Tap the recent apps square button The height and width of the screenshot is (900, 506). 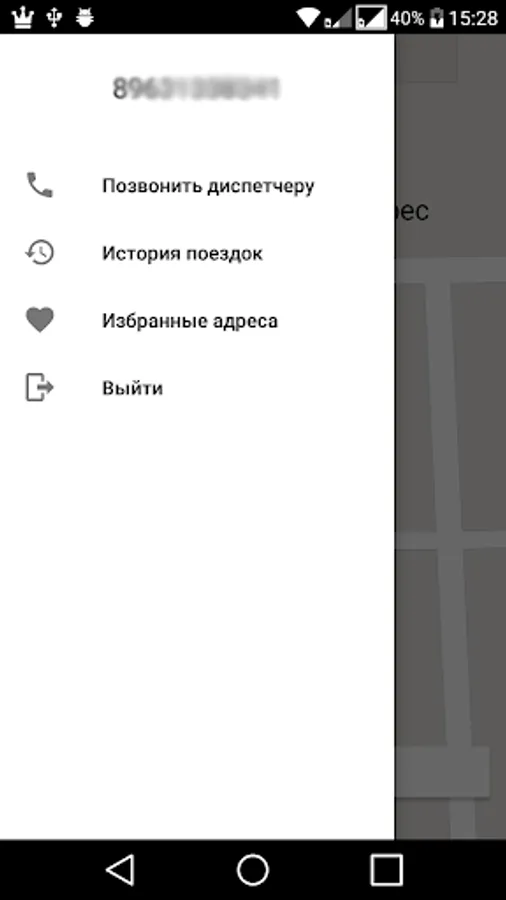coord(386,870)
